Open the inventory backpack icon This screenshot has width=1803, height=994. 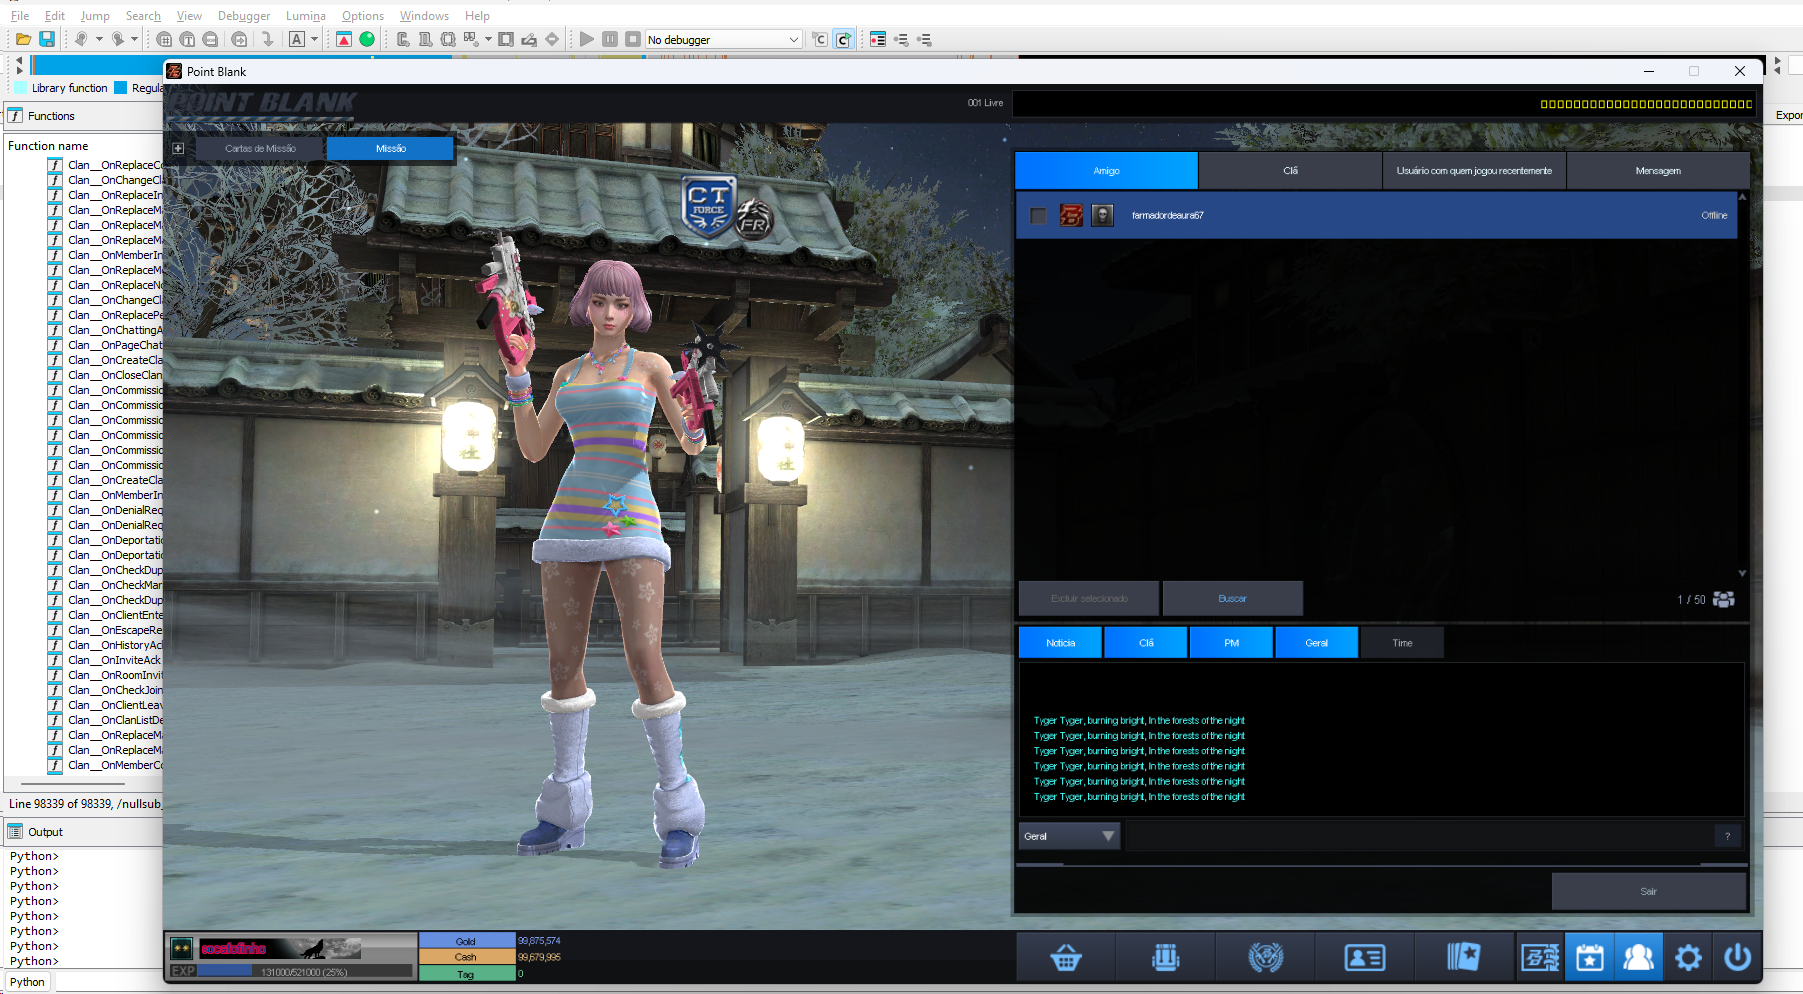click(1165, 958)
